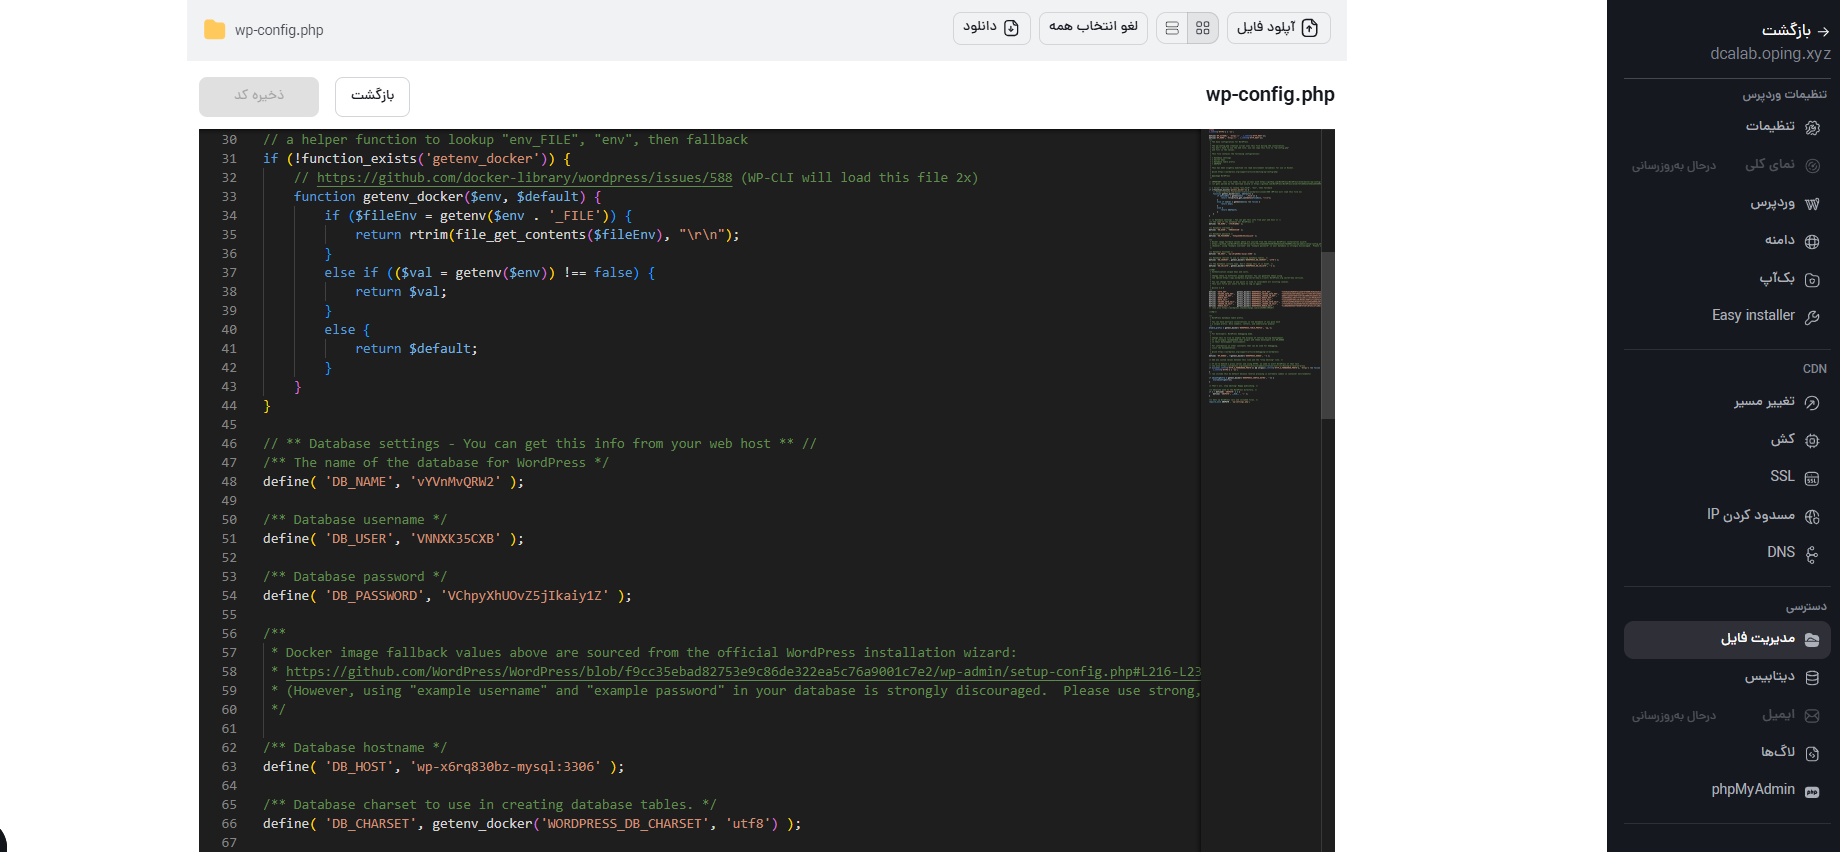The height and width of the screenshot is (852, 1840).
Task: Select the کش menu text
Action: [1783, 440]
